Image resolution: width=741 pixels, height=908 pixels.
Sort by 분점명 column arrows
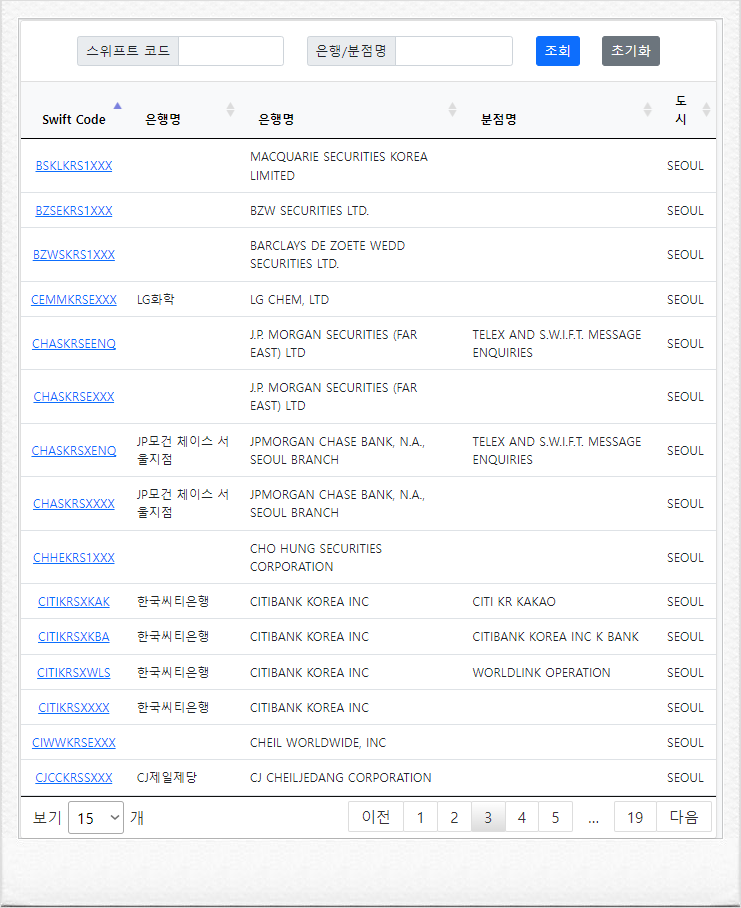(x=648, y=109)
